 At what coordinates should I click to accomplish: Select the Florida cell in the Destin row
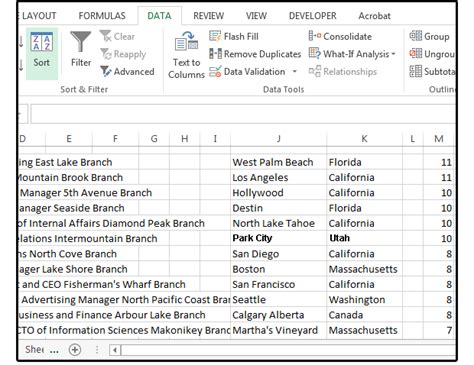point(364,208)
